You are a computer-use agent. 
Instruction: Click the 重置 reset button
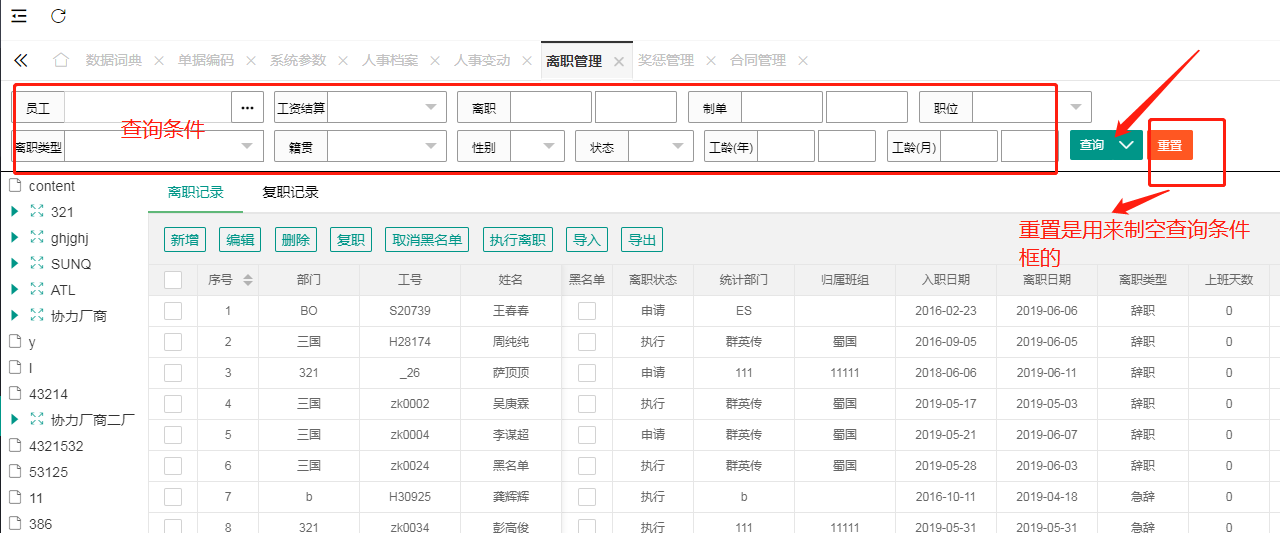1170,145
